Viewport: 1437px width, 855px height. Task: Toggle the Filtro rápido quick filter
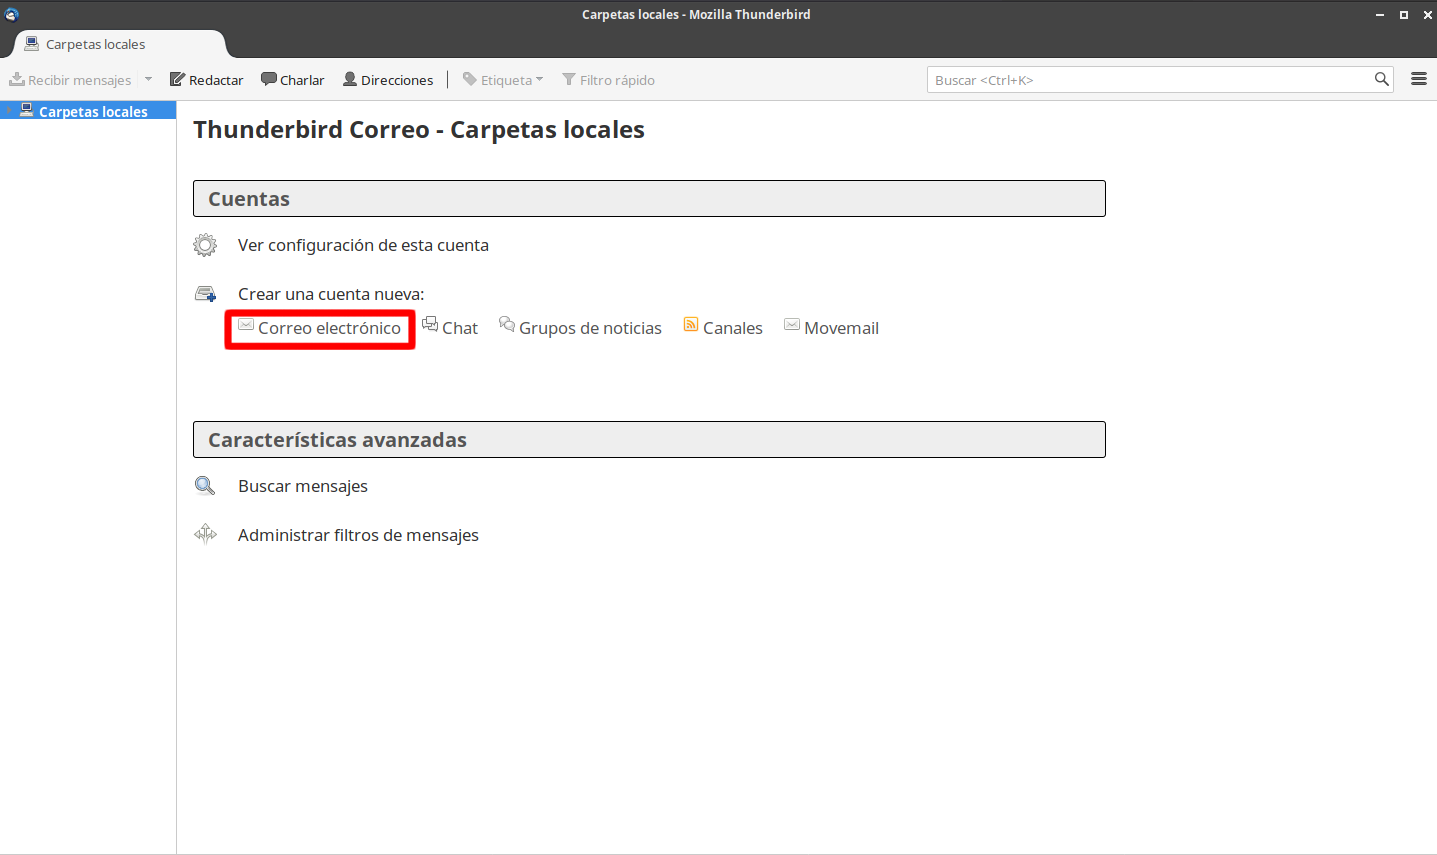[609, 80]
